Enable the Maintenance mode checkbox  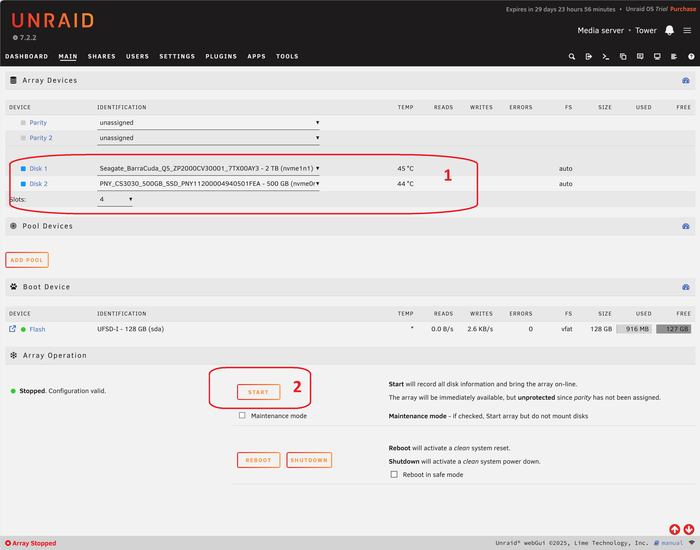242,416
